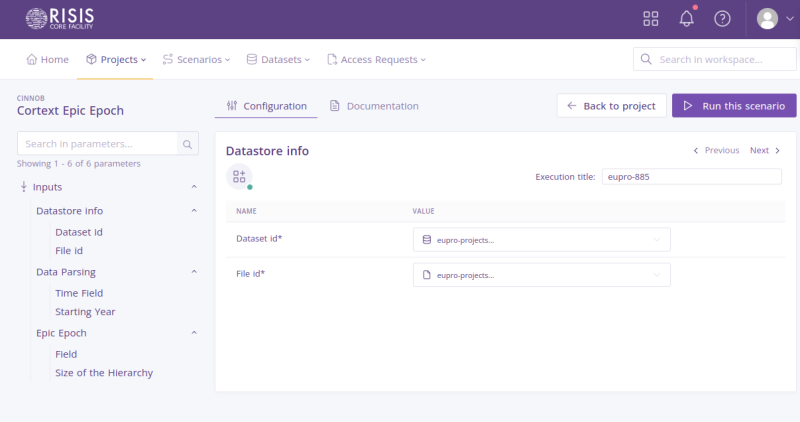Image resolution: width=800 pixels, height=422 pixels.
Task: Collapse the Inputs tree section
Action: click(193, 187)
